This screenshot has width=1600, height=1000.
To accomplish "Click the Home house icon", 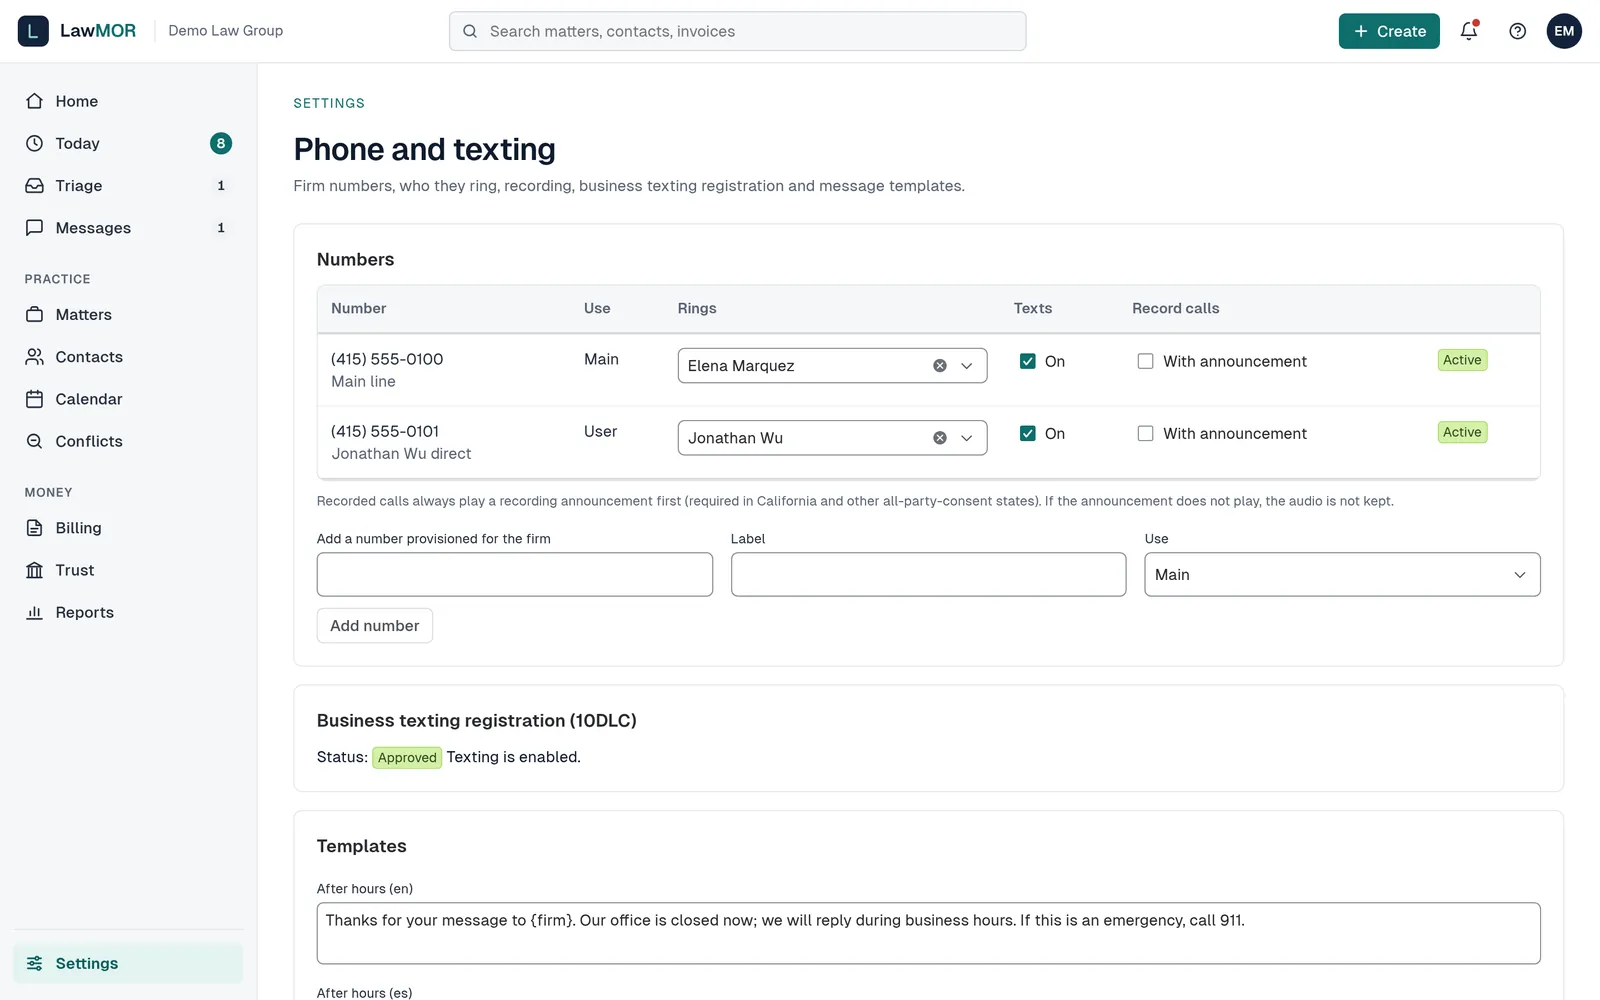I will coord(35,101).
